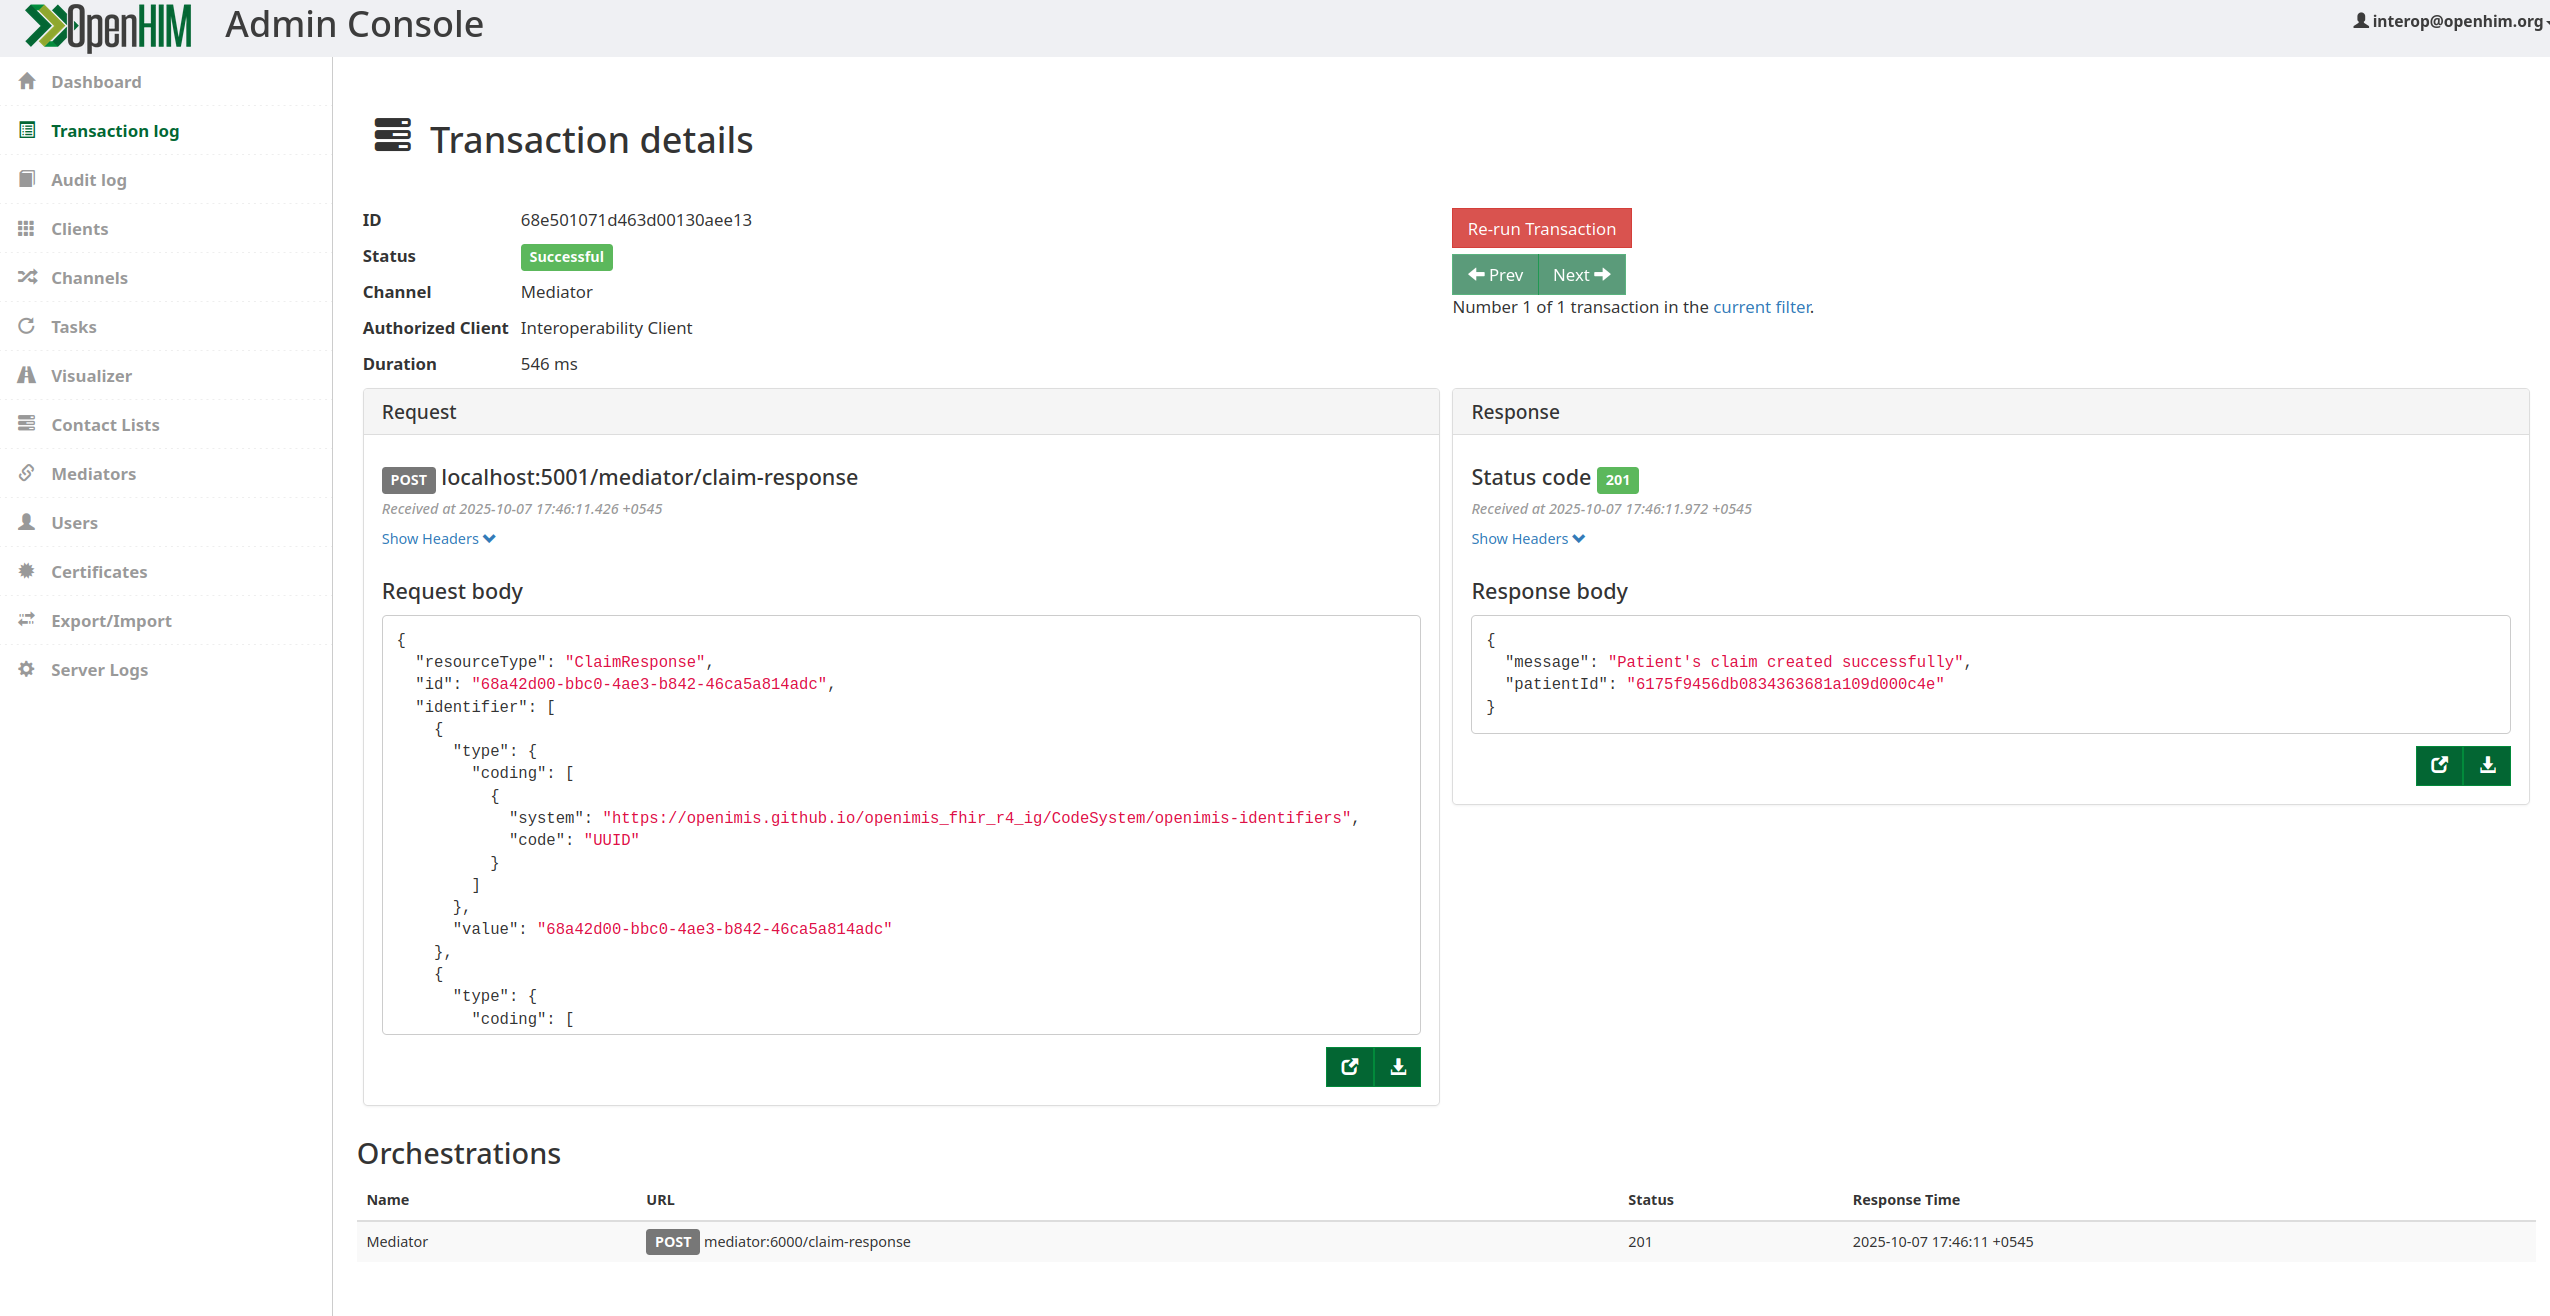Open the Audit log menu item
The width and height of the screenshot is (2550, 1316).
tap(88, 180)
